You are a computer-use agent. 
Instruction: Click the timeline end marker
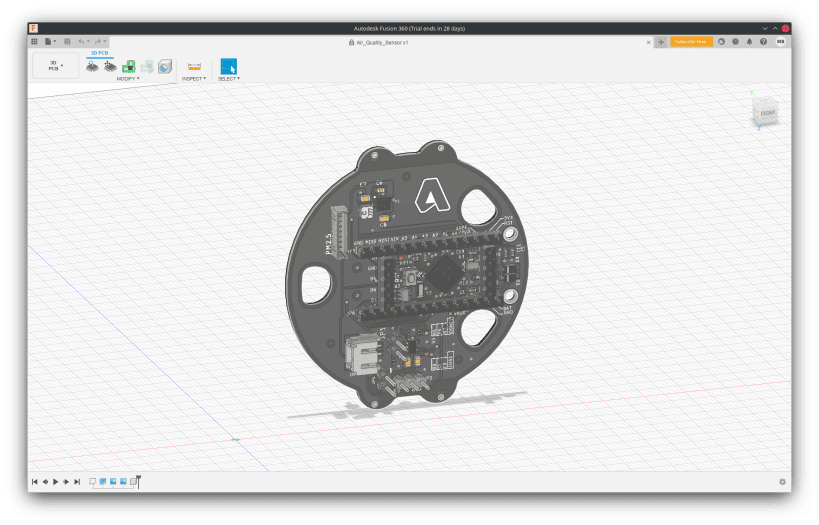[x=138, y=481]
